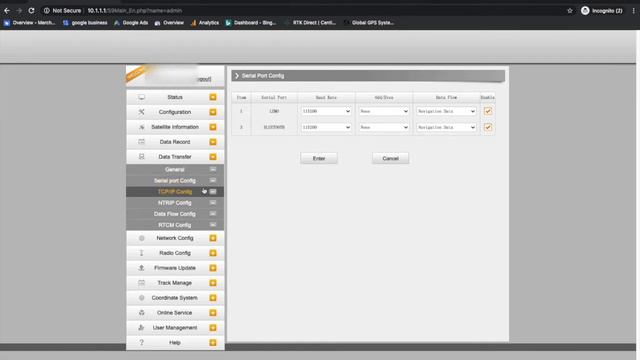Expand Coordinate System with orange plus icon

213,298
